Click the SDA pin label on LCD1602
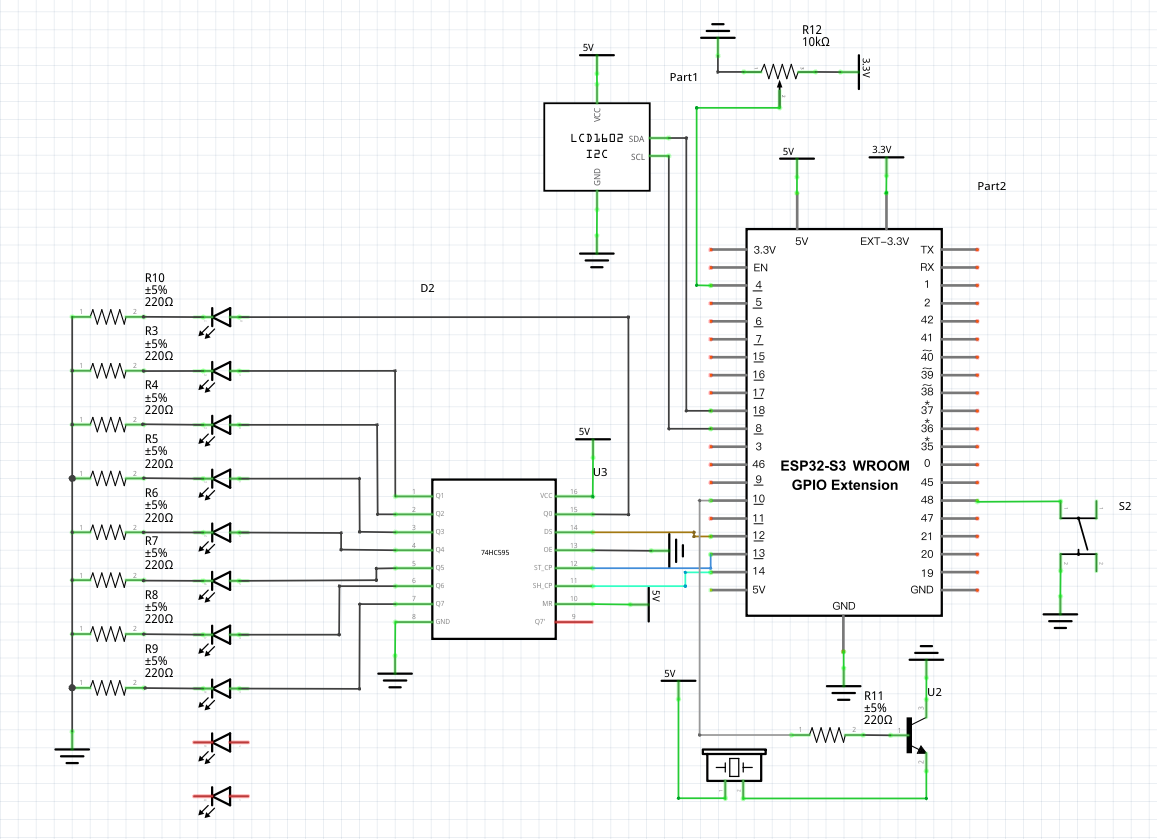This screenshot has width=1157, height=839. pos(636,139)
